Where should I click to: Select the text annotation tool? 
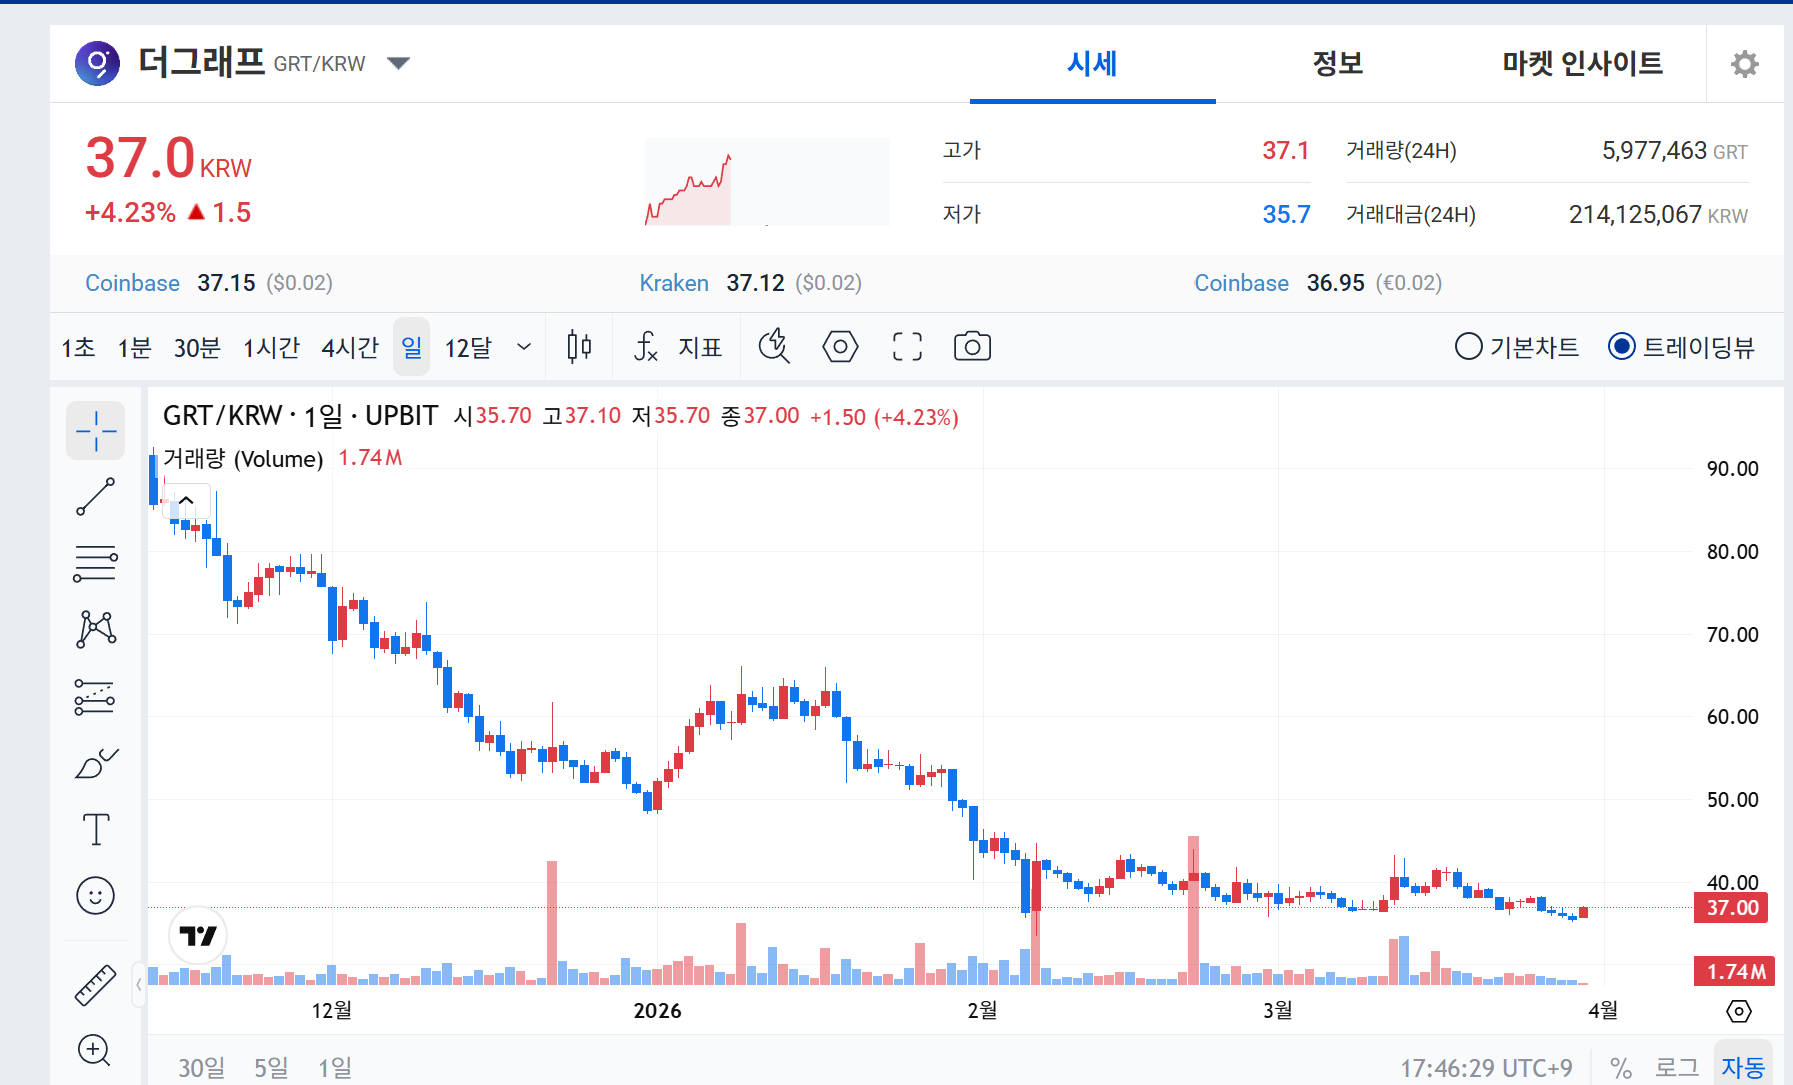[x=96, y=830]
